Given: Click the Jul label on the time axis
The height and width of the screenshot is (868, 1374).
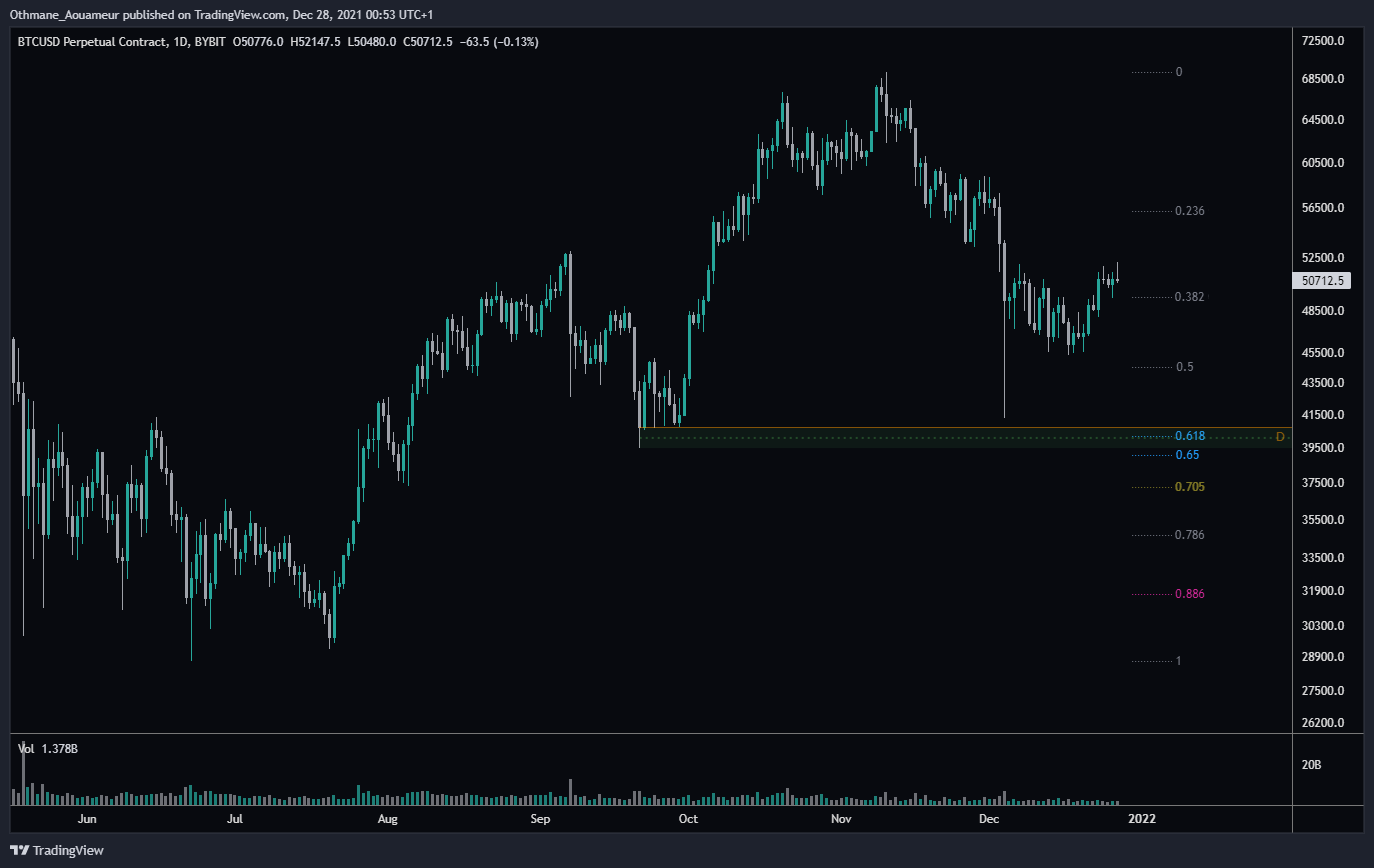Looking at the screenshot, I should point(235,819).
